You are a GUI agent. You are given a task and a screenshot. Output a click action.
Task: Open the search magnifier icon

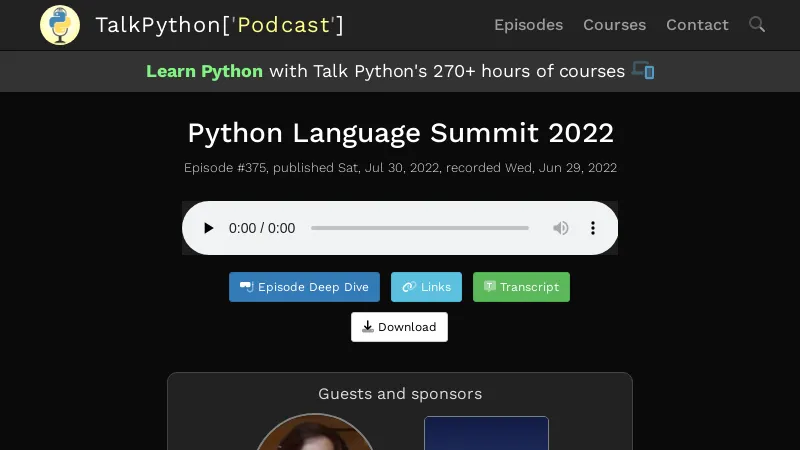(757, 24)
